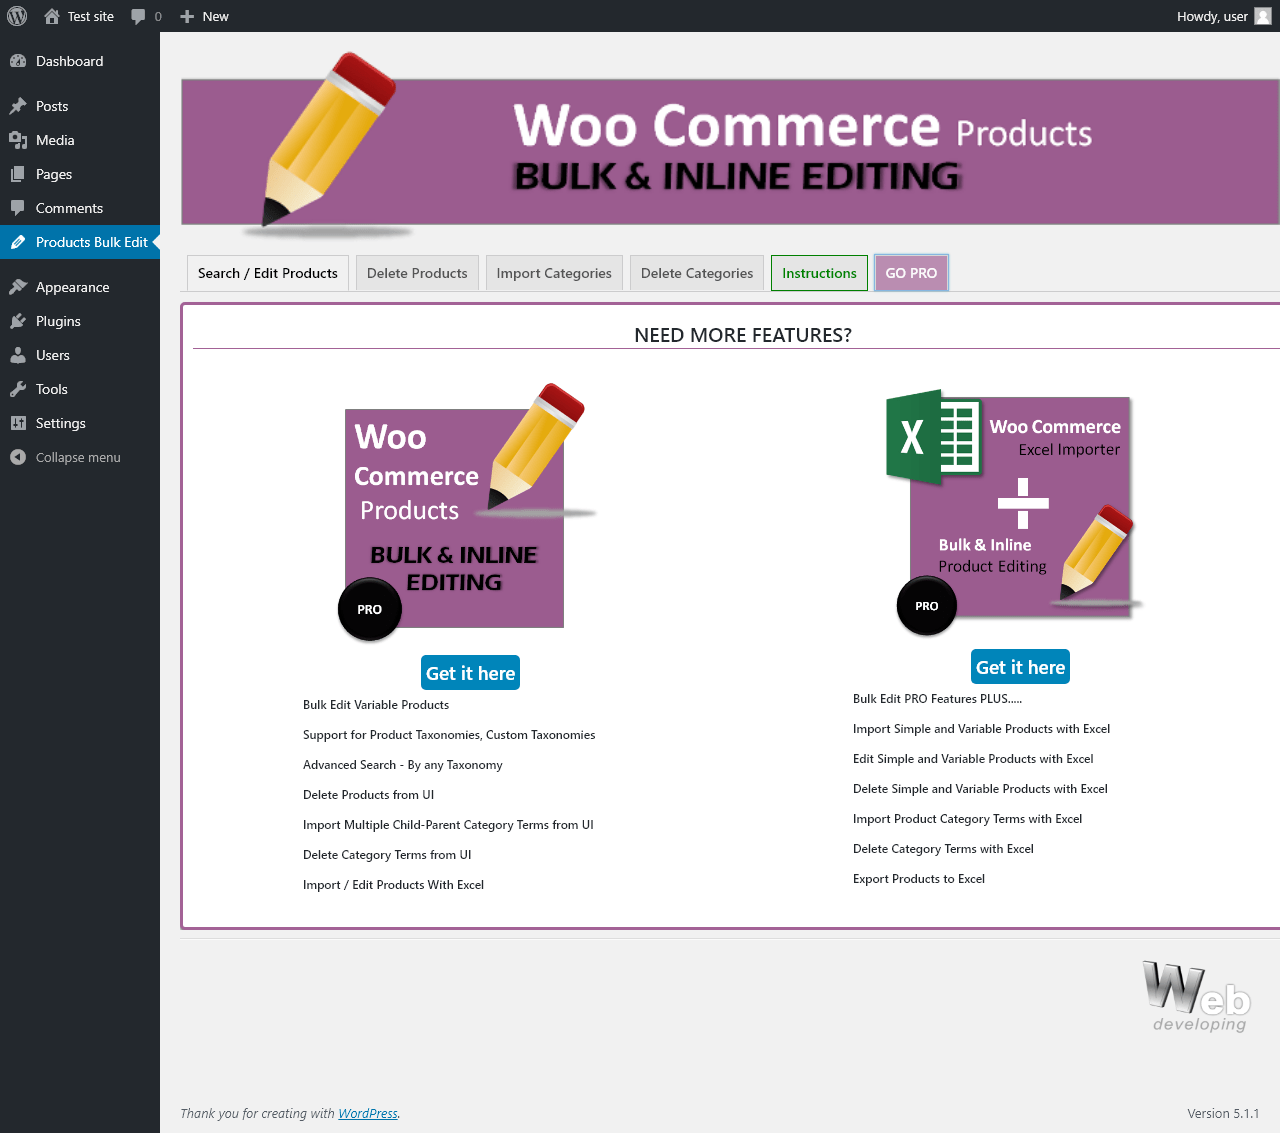
Task: Click 'Import Product Category Terms with Excel'
Action: click(x=968, y=819)
